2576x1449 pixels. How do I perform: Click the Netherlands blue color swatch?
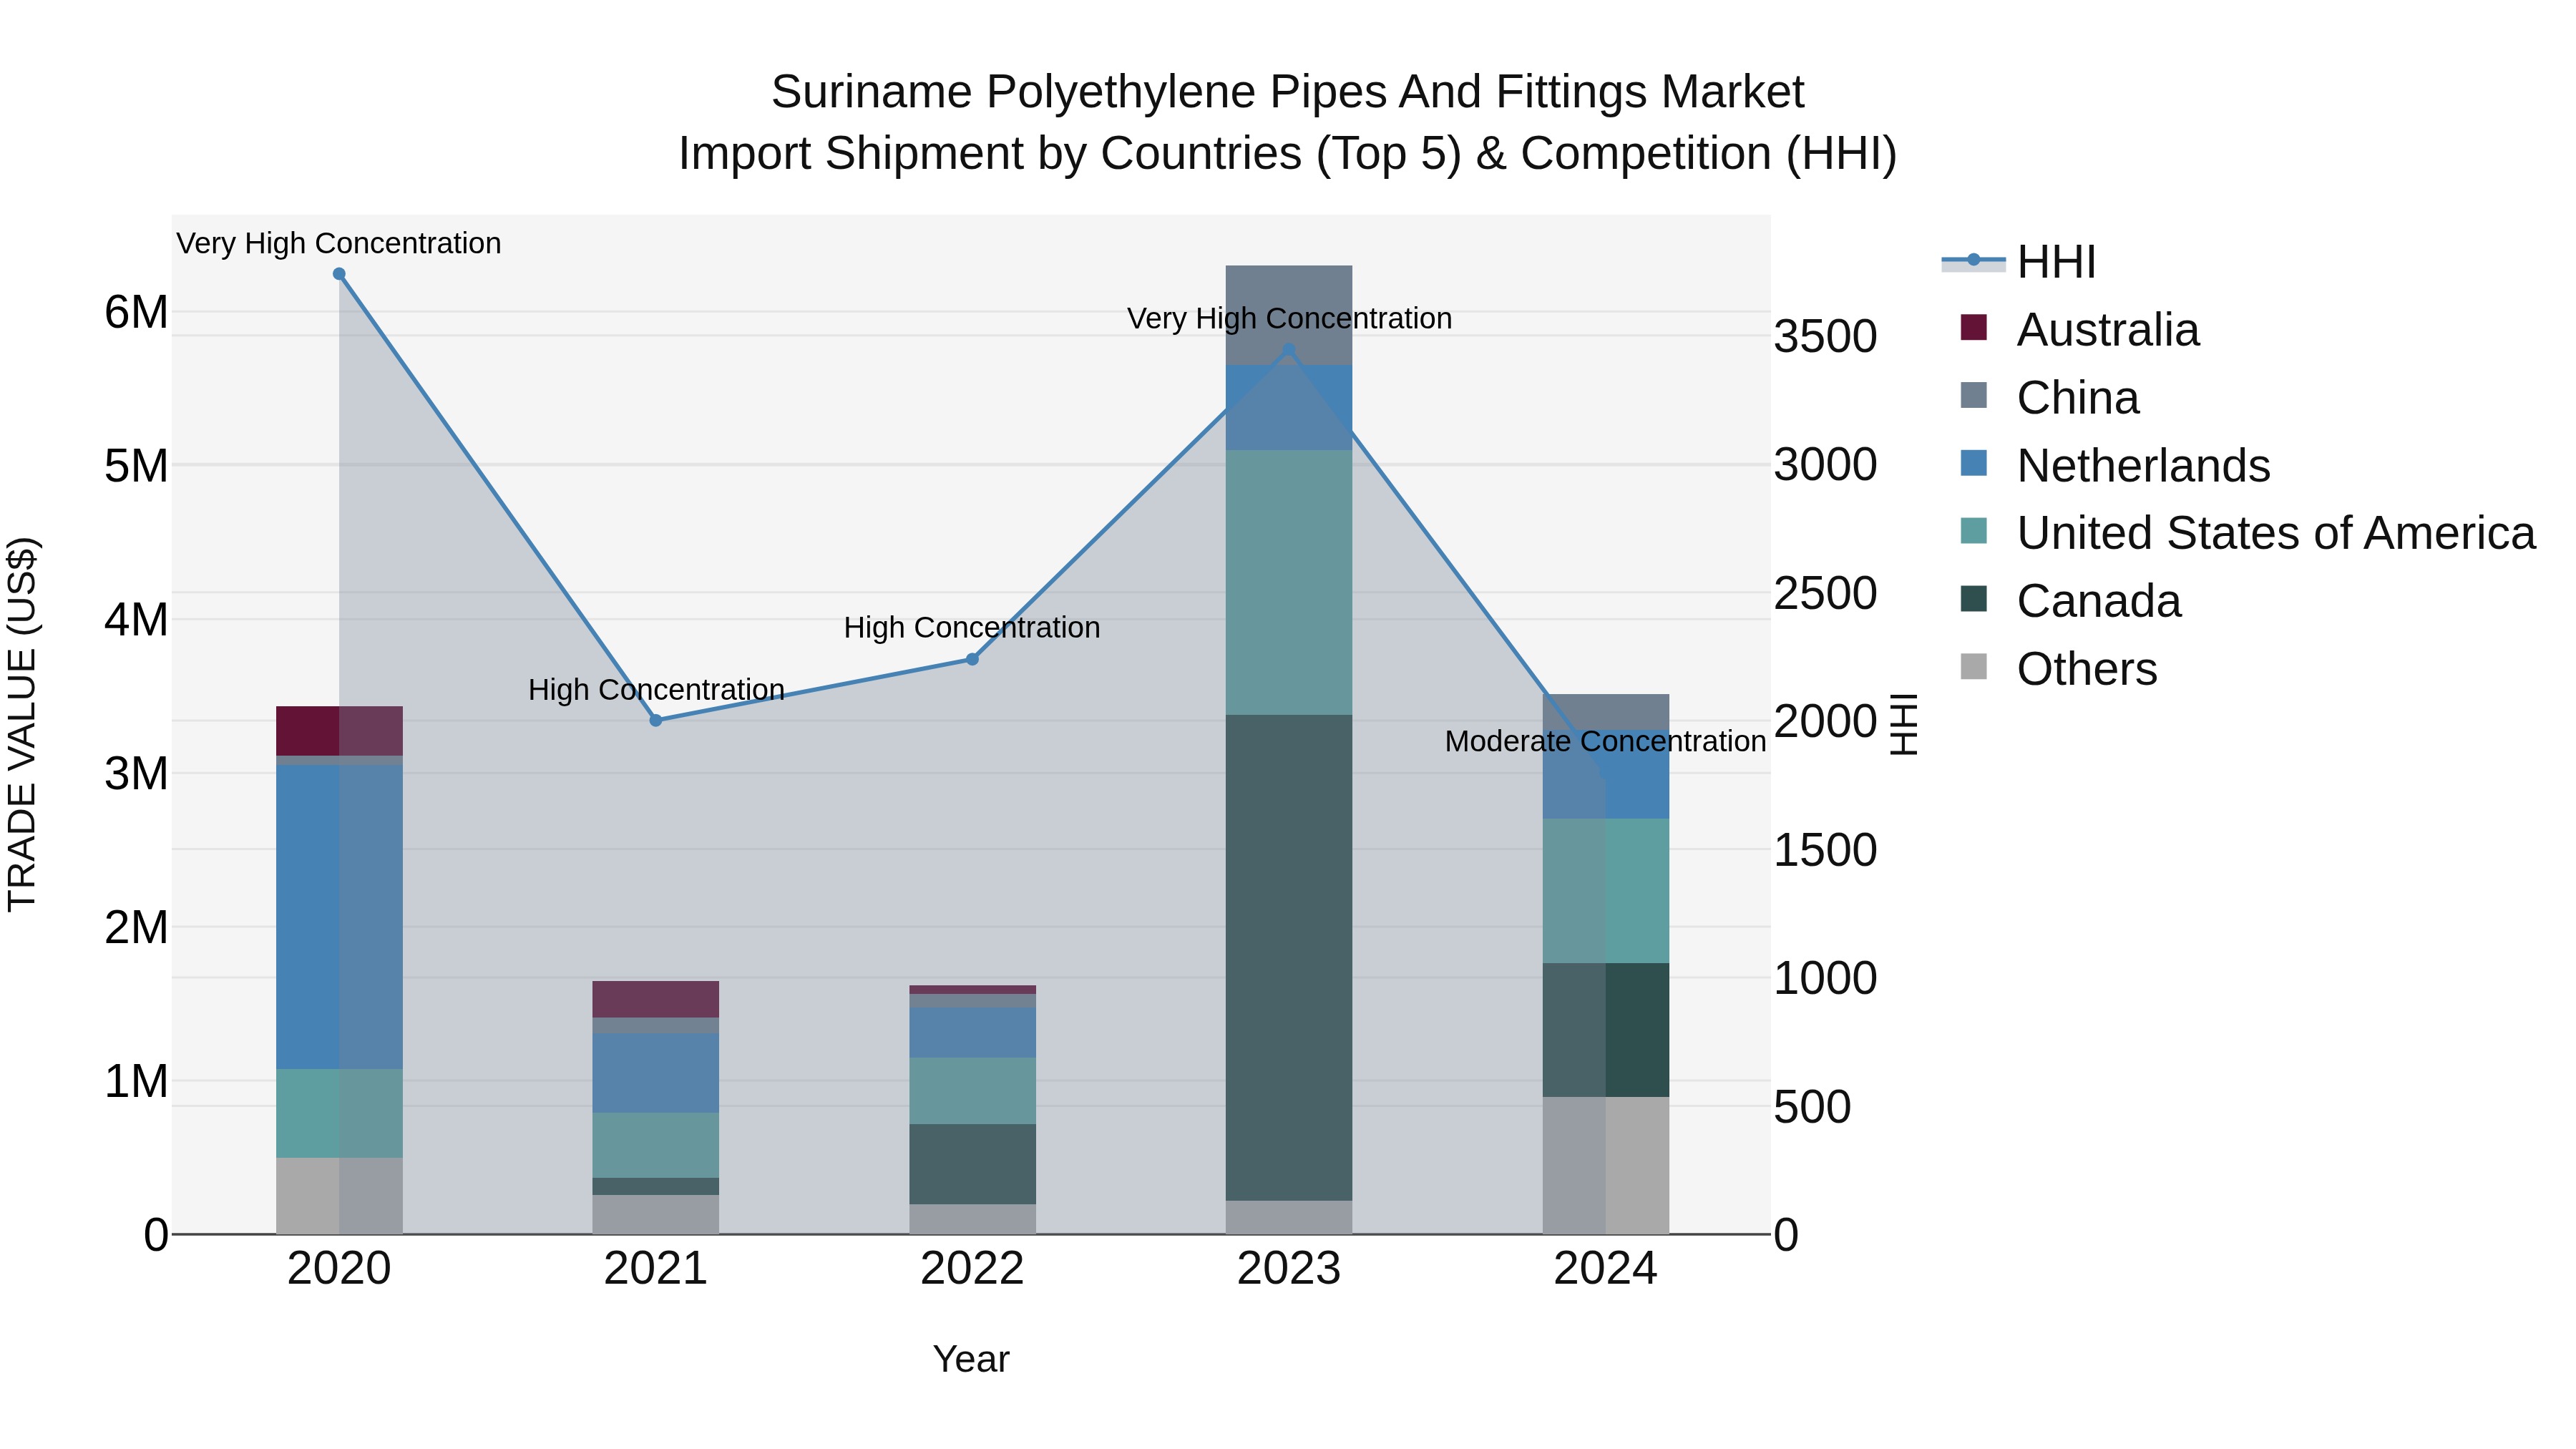[x=1974, y=463]
